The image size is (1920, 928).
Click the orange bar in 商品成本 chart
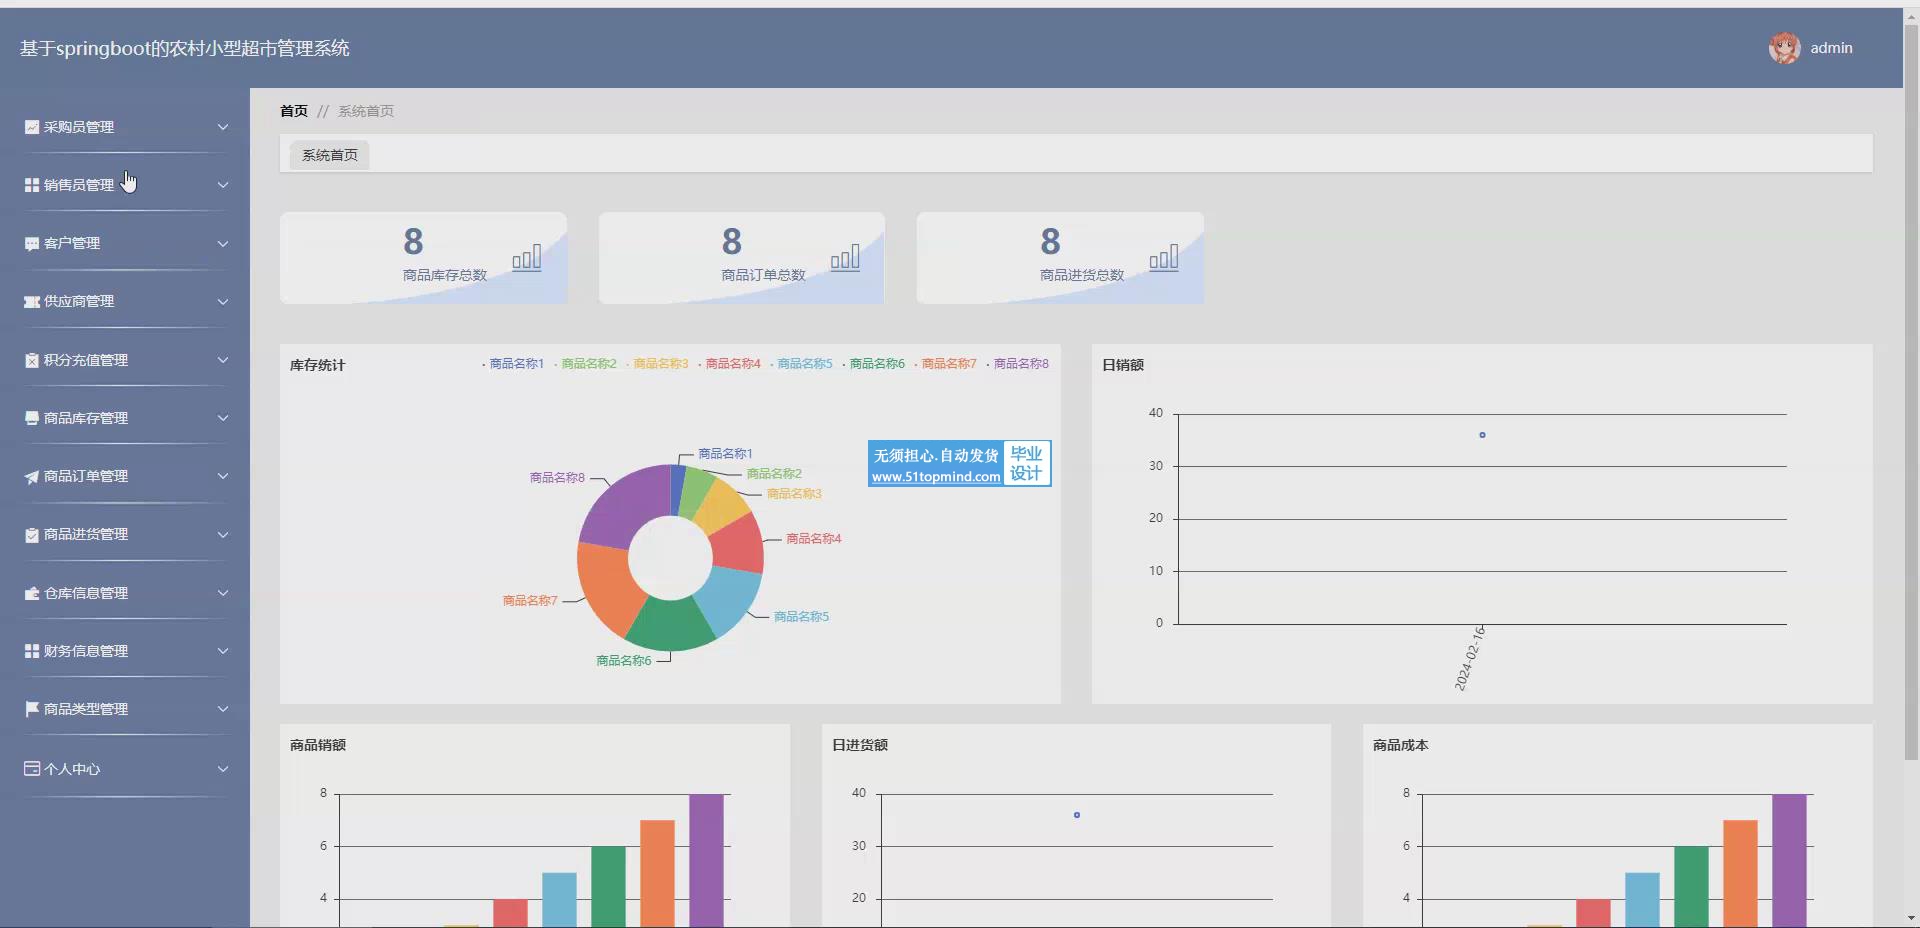[x=1740, y=873]
